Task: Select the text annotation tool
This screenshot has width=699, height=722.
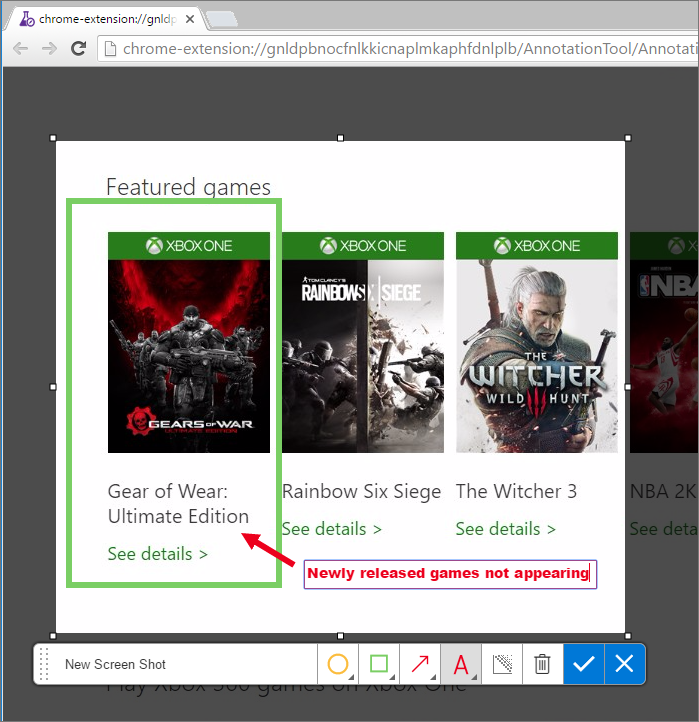Action: point(461,664)
